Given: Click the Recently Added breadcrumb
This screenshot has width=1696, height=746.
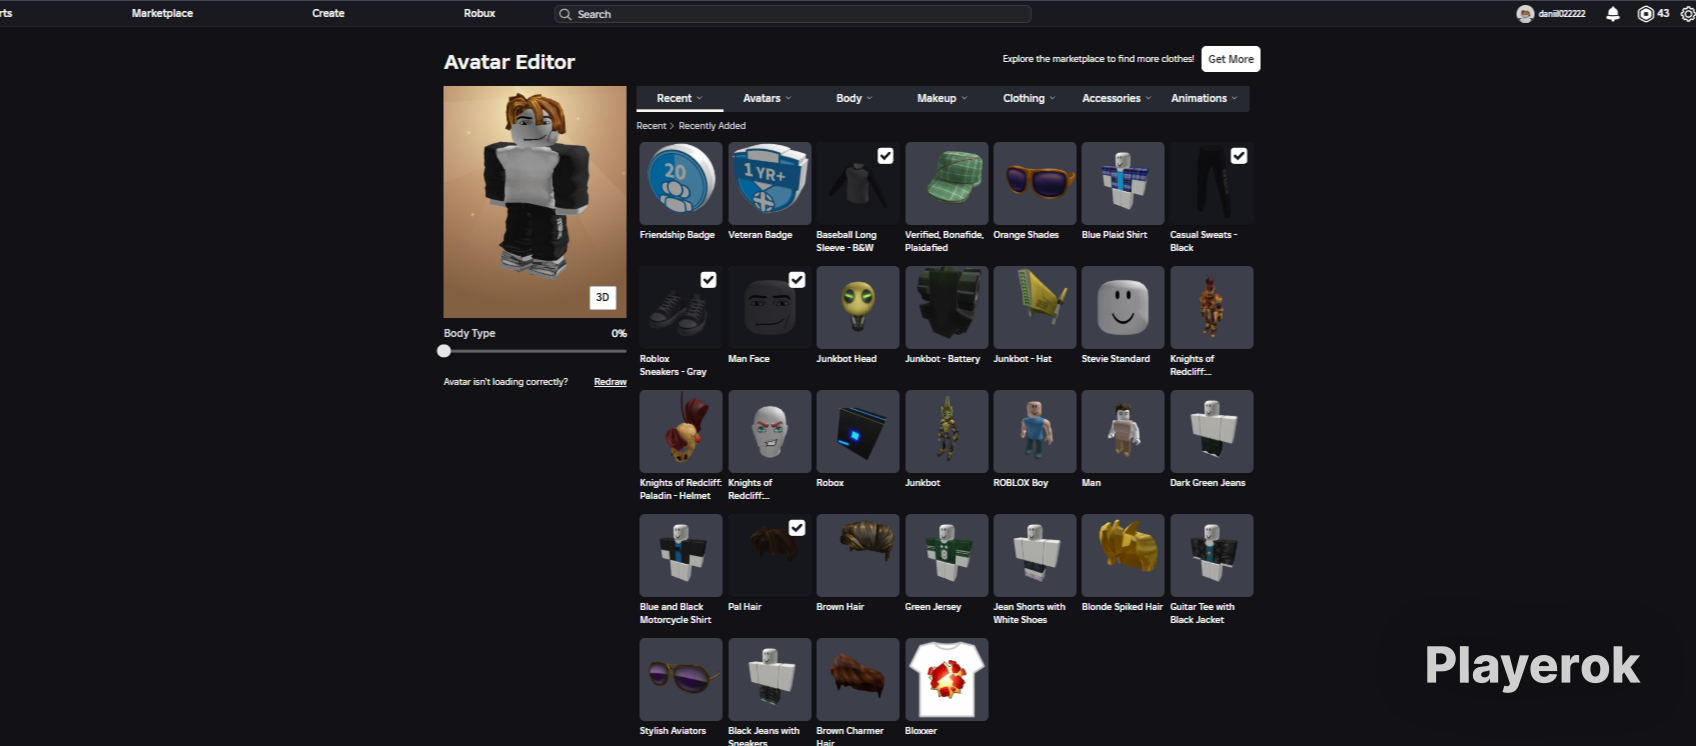Looking at the screenshot, I should coord(712,126).
